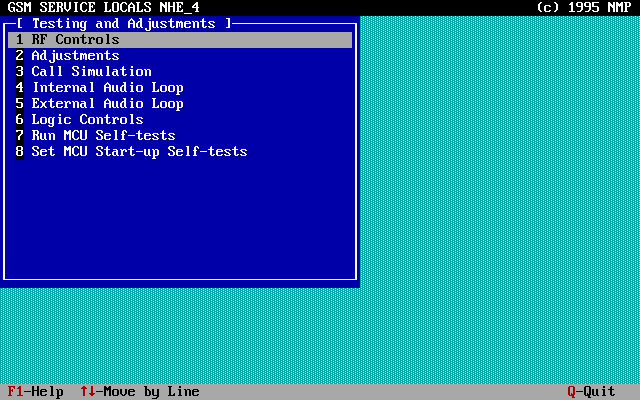Open Set MCU Start-up Self-tests
This screenshot has height=400, width=640.
pyautogui.click(x=139, y=152)
